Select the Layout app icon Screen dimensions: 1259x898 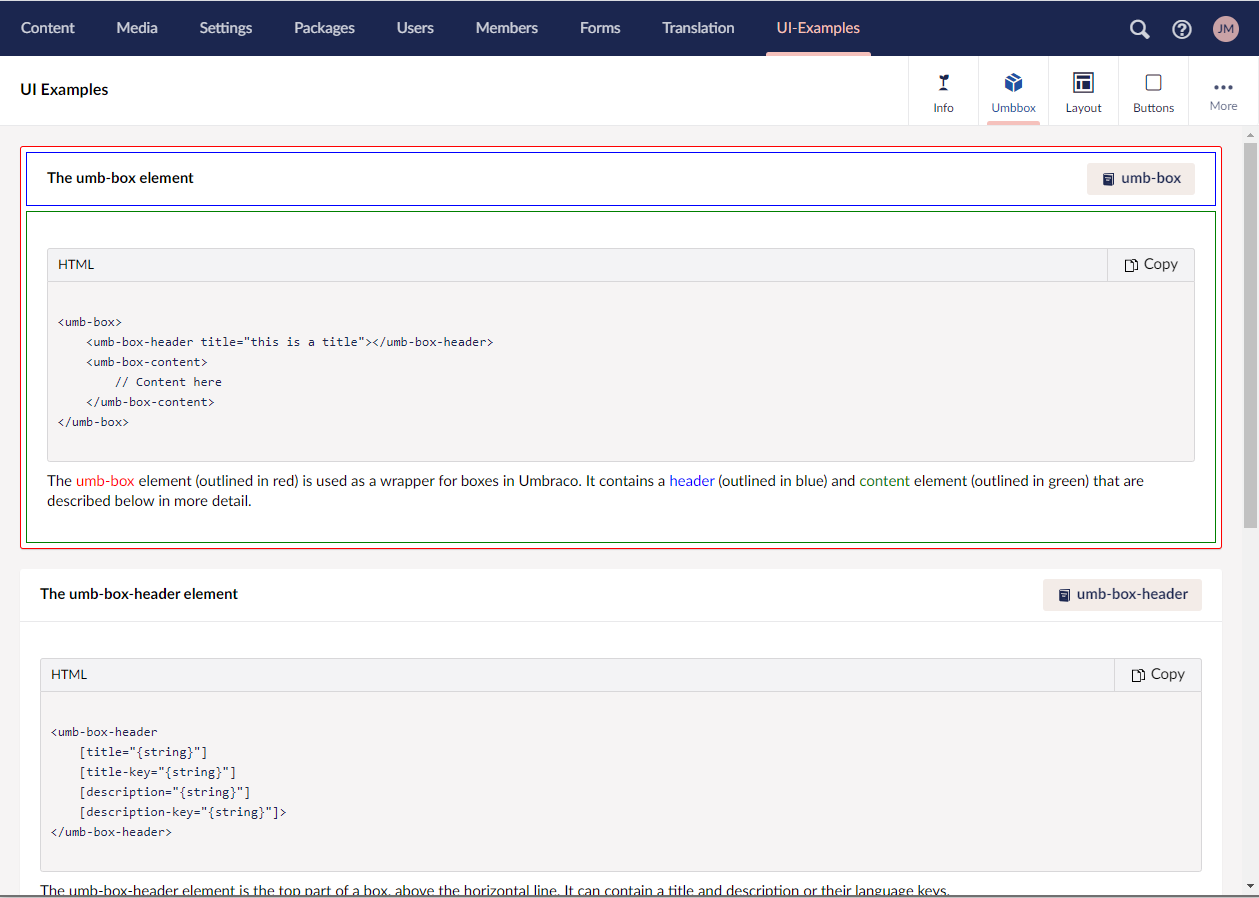[1083, 83]
